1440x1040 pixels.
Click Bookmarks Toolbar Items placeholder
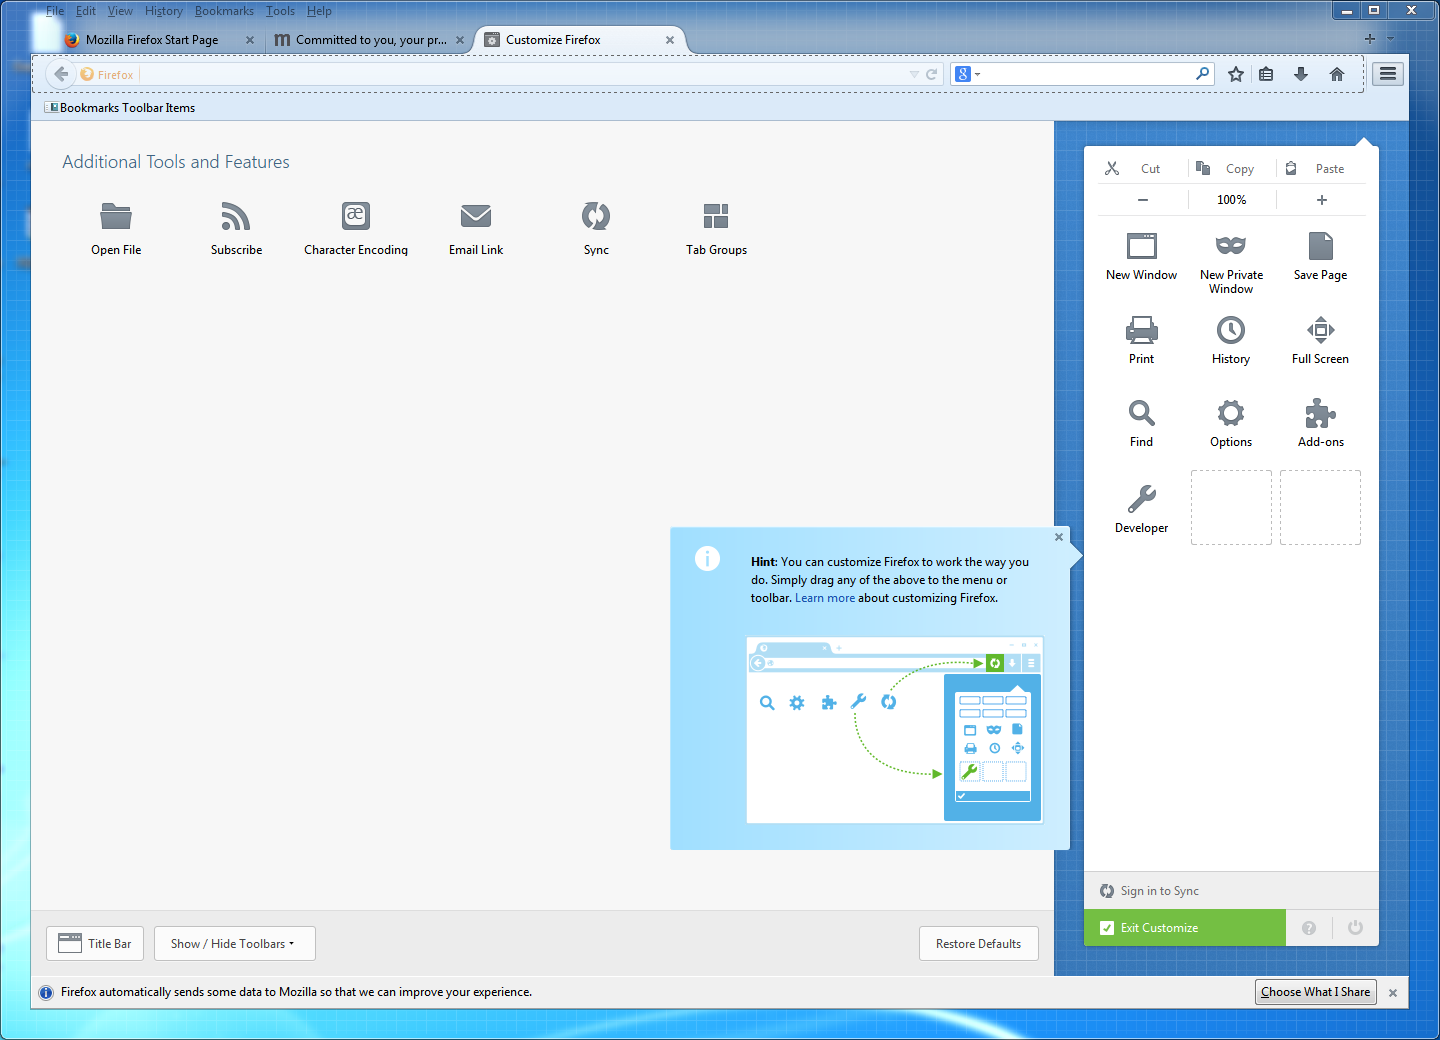point(120,108)
